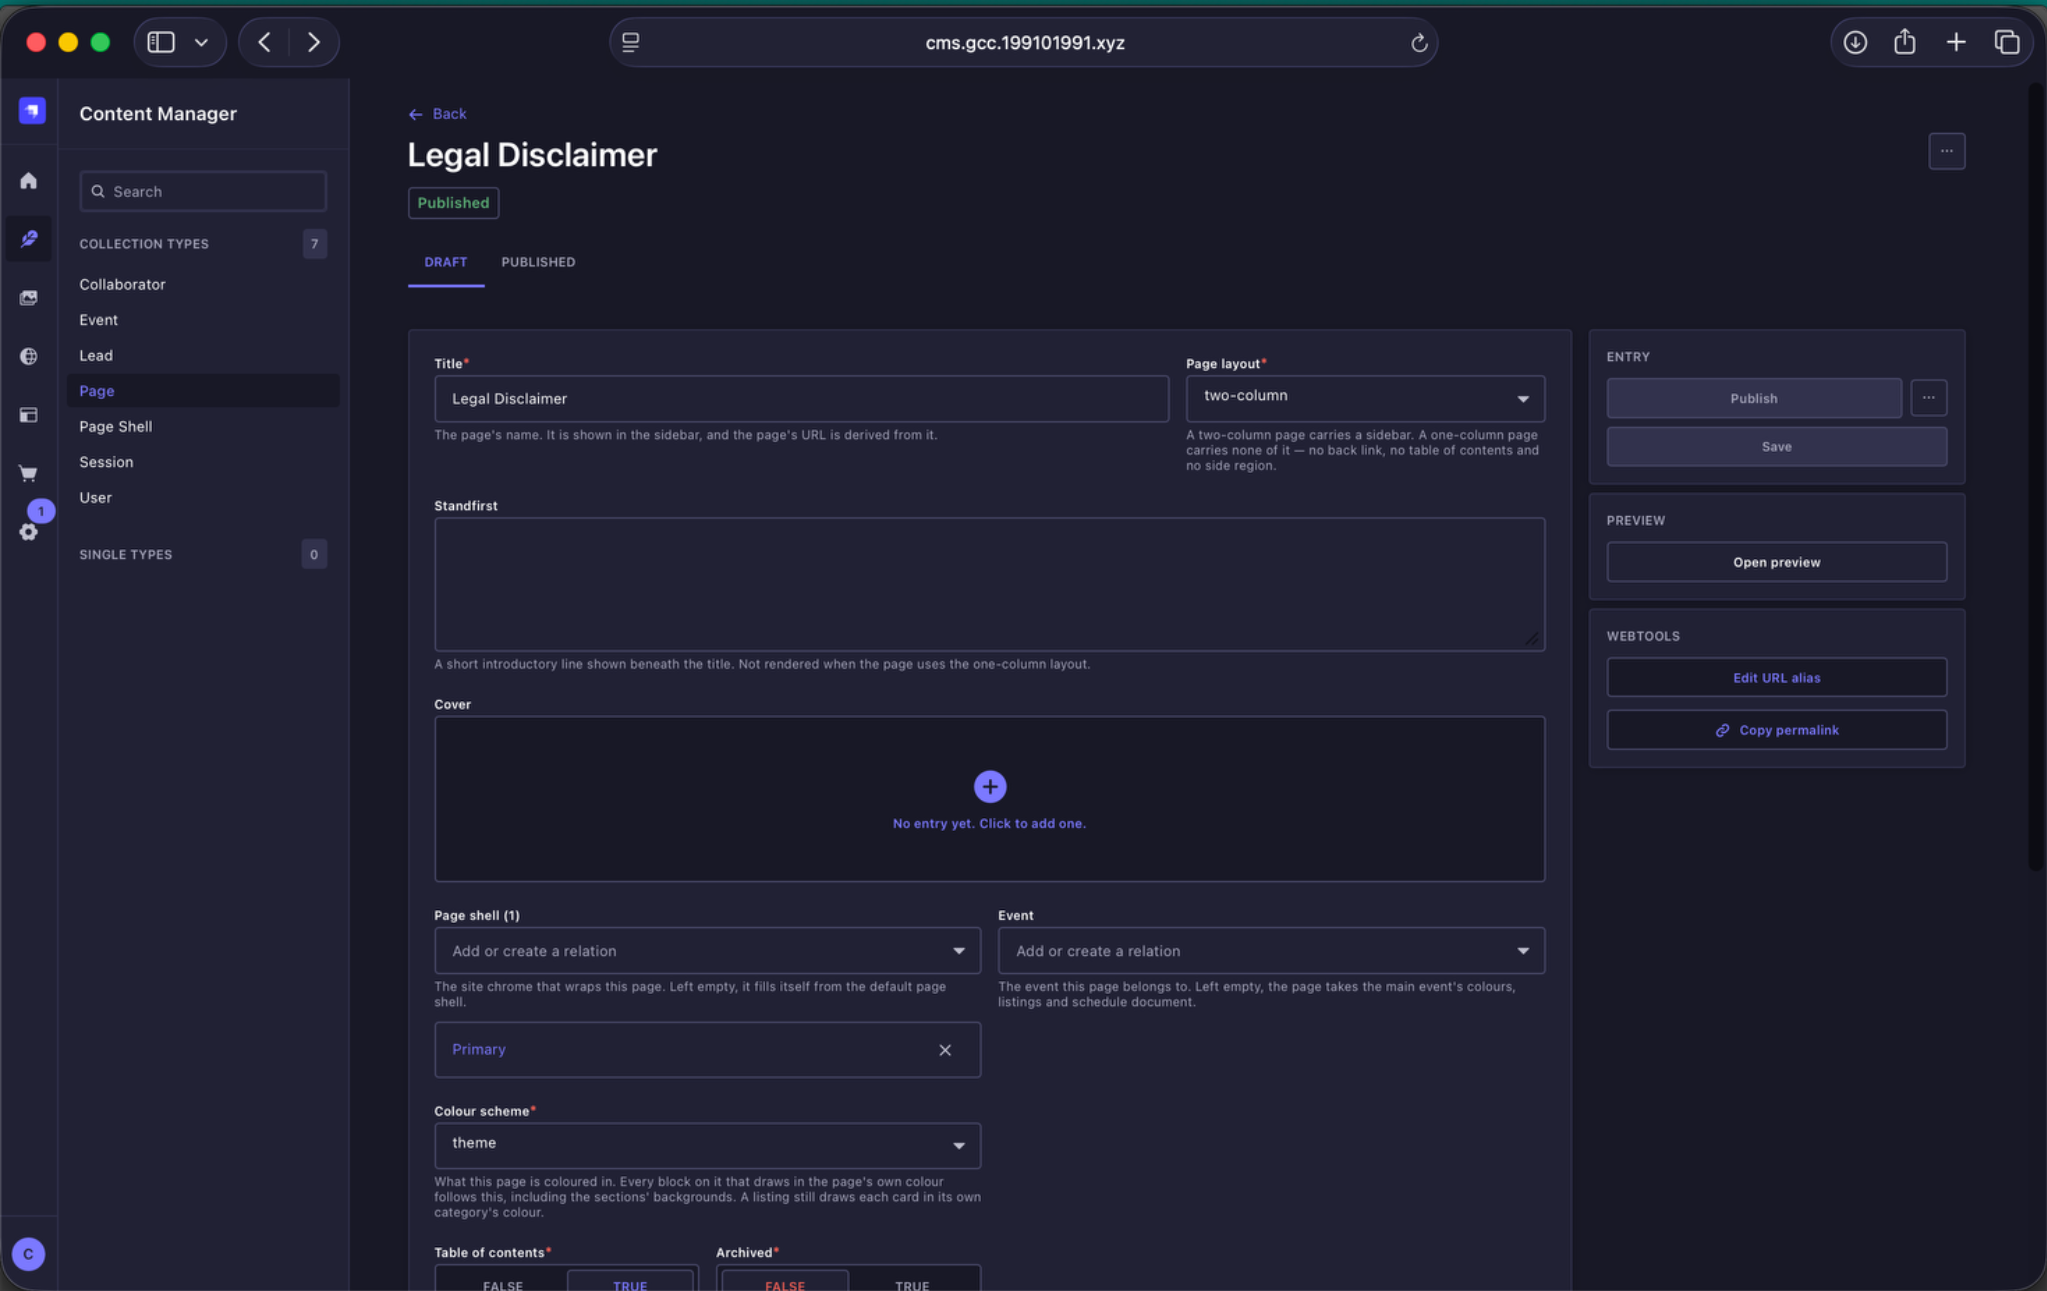Open the Event collection type
The width and height of the screenshot is (2047, 1291).
pos(98,320)
